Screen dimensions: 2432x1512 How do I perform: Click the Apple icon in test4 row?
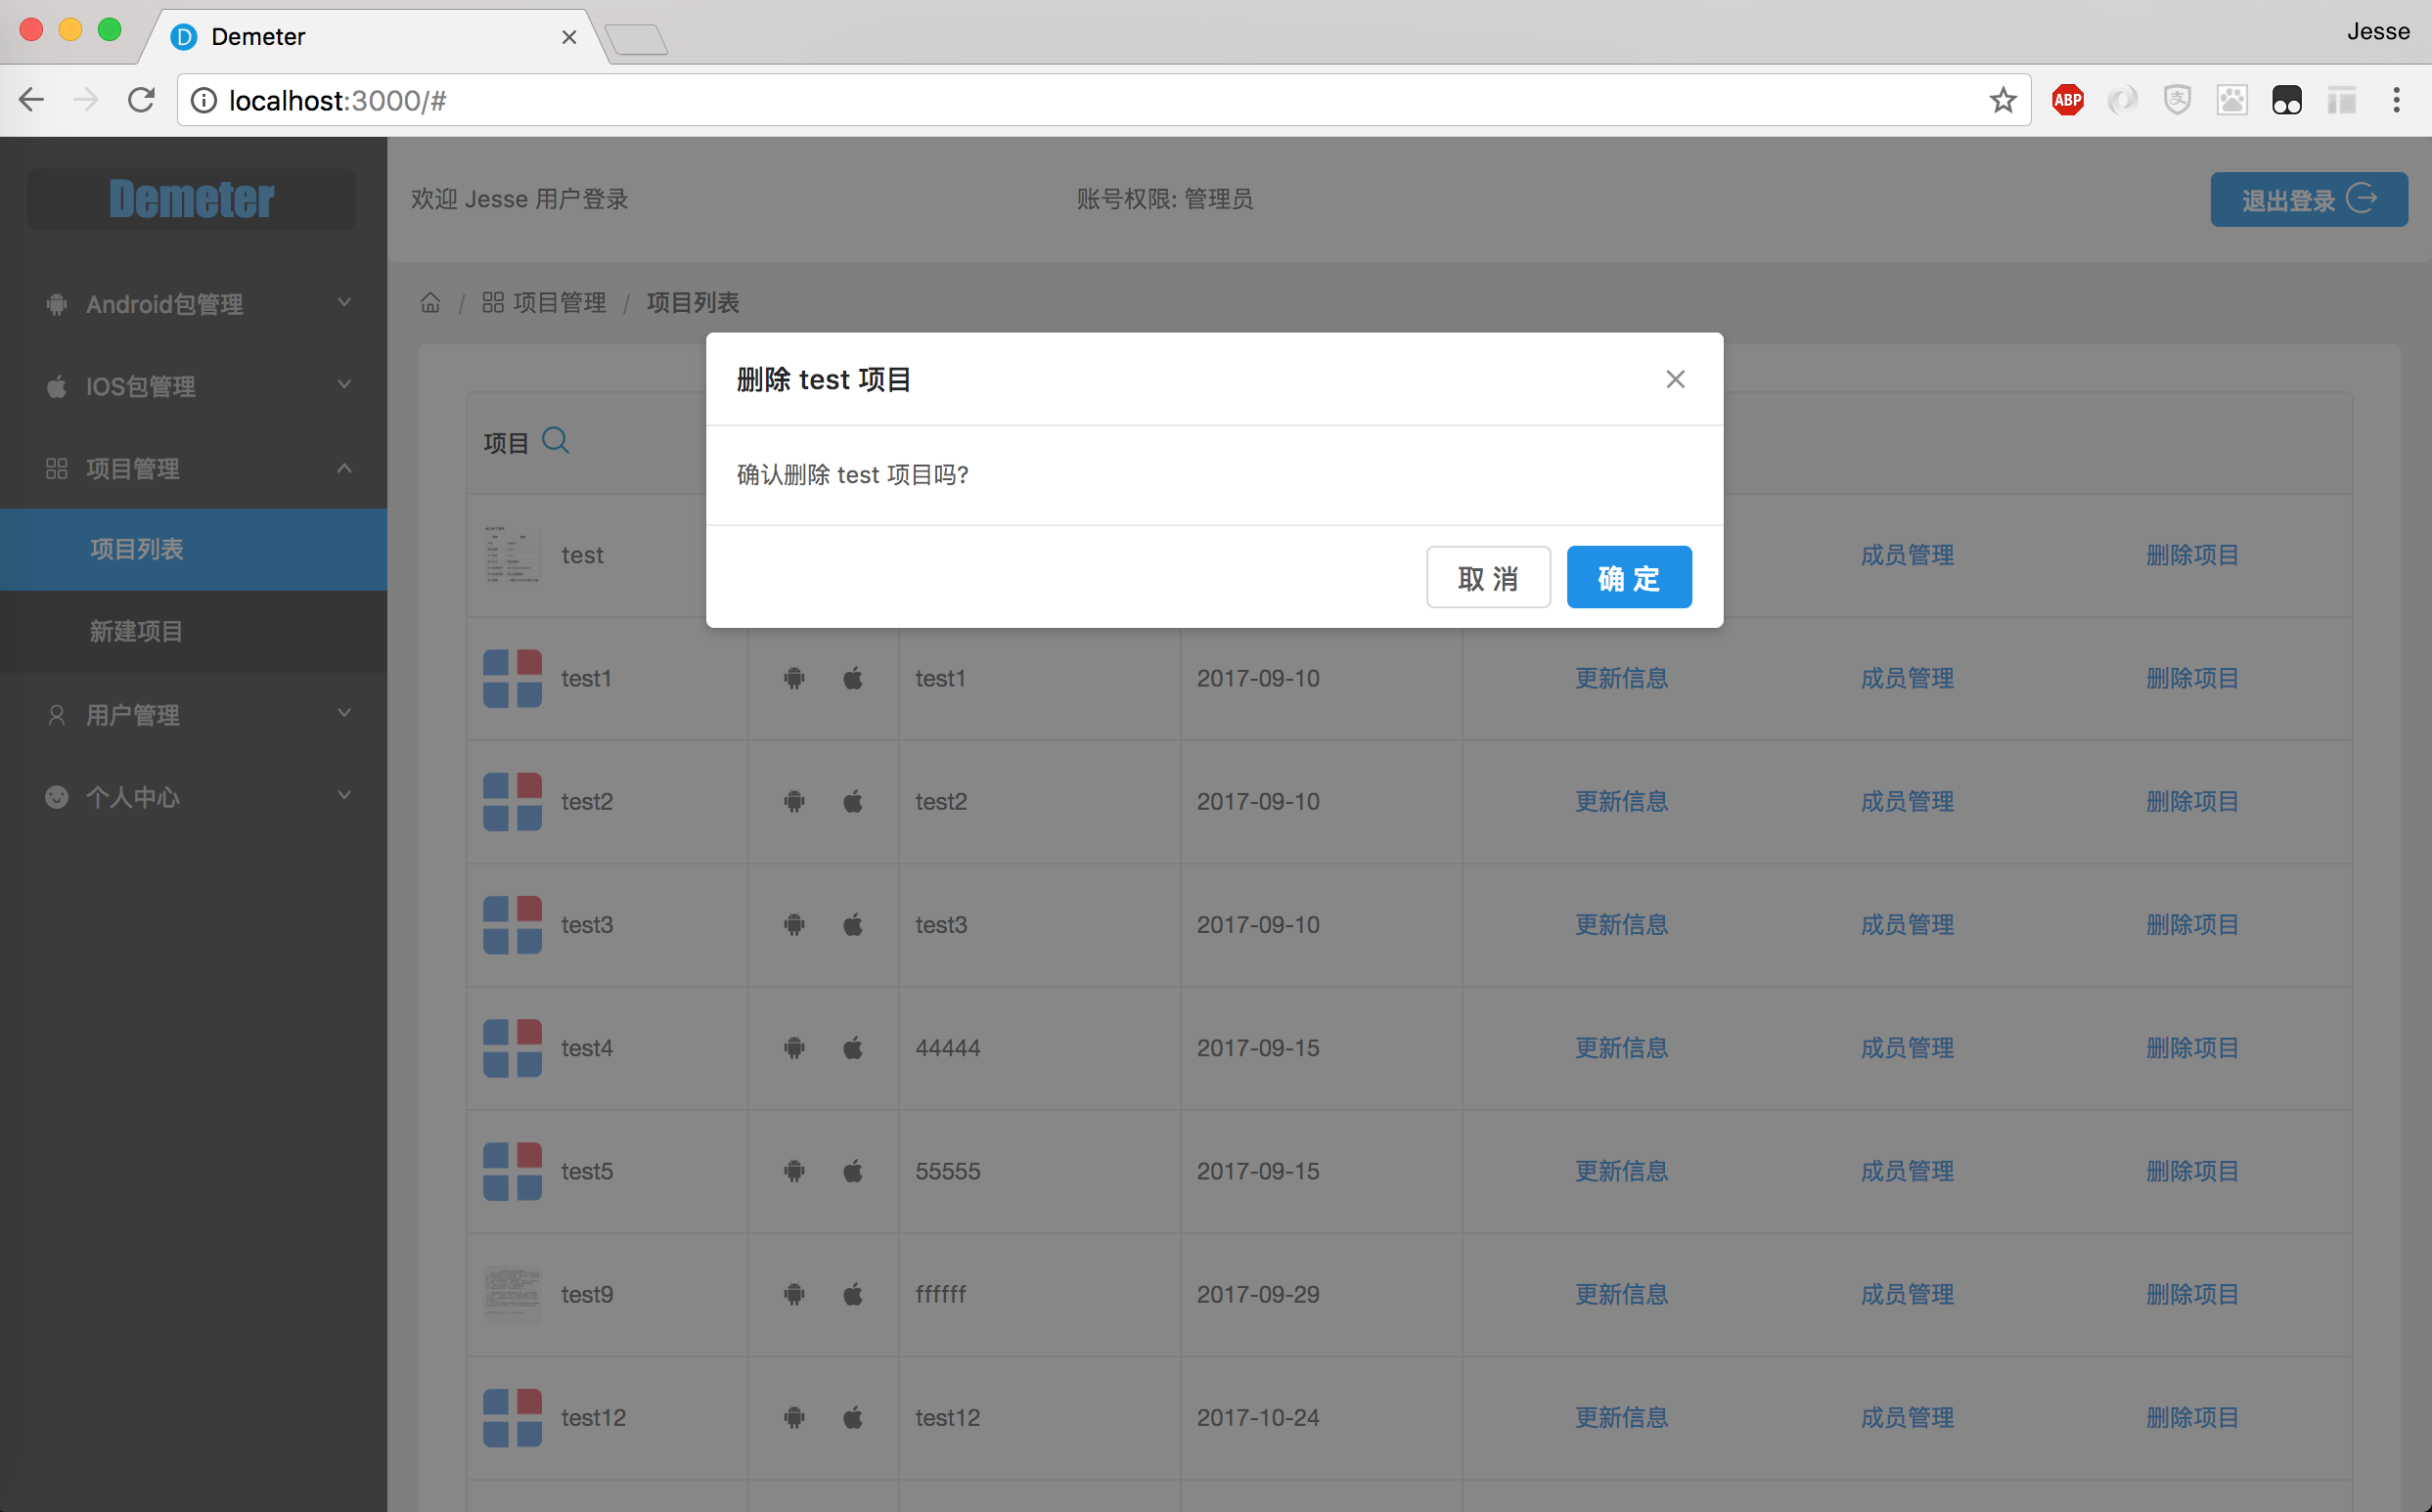click(x=853, y=1048)
